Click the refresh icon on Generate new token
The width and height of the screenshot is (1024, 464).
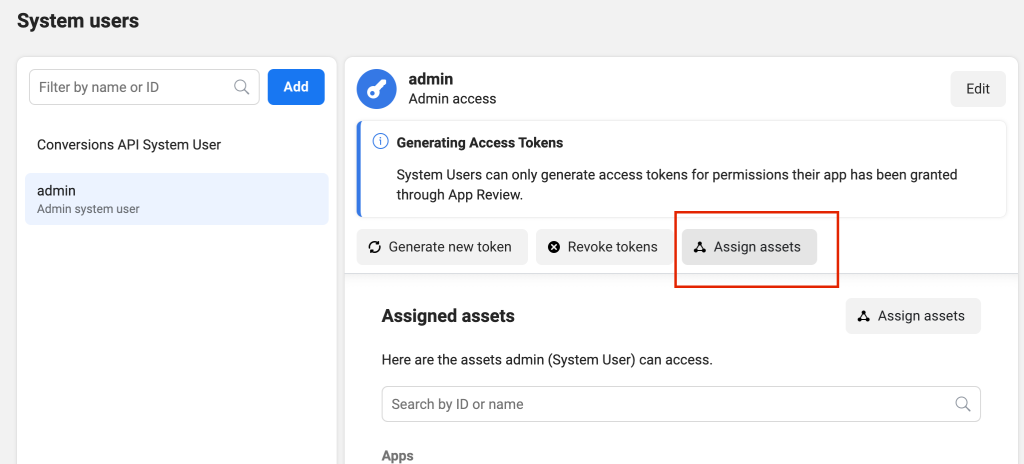tap(375, 247)
